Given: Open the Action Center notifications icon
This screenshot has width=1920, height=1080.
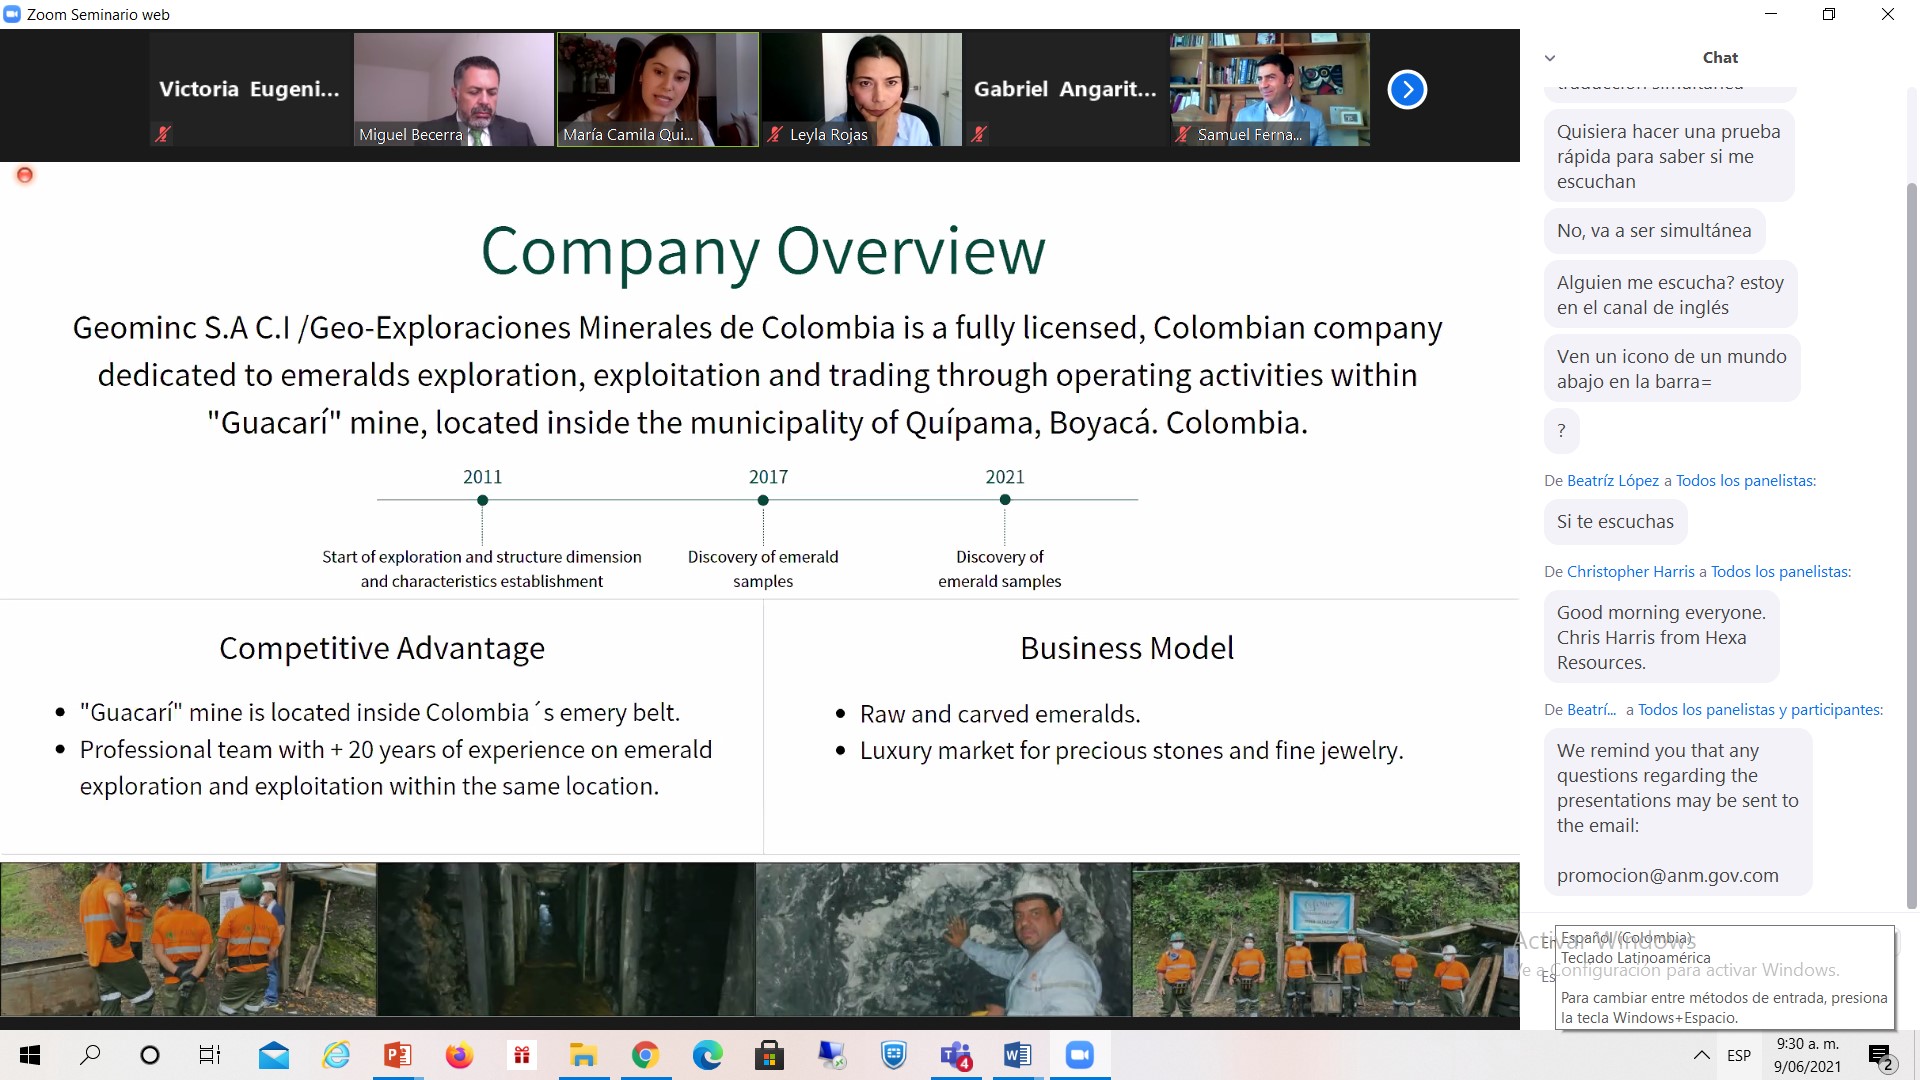Looking at the screenshot, I should point(1881,1056).
